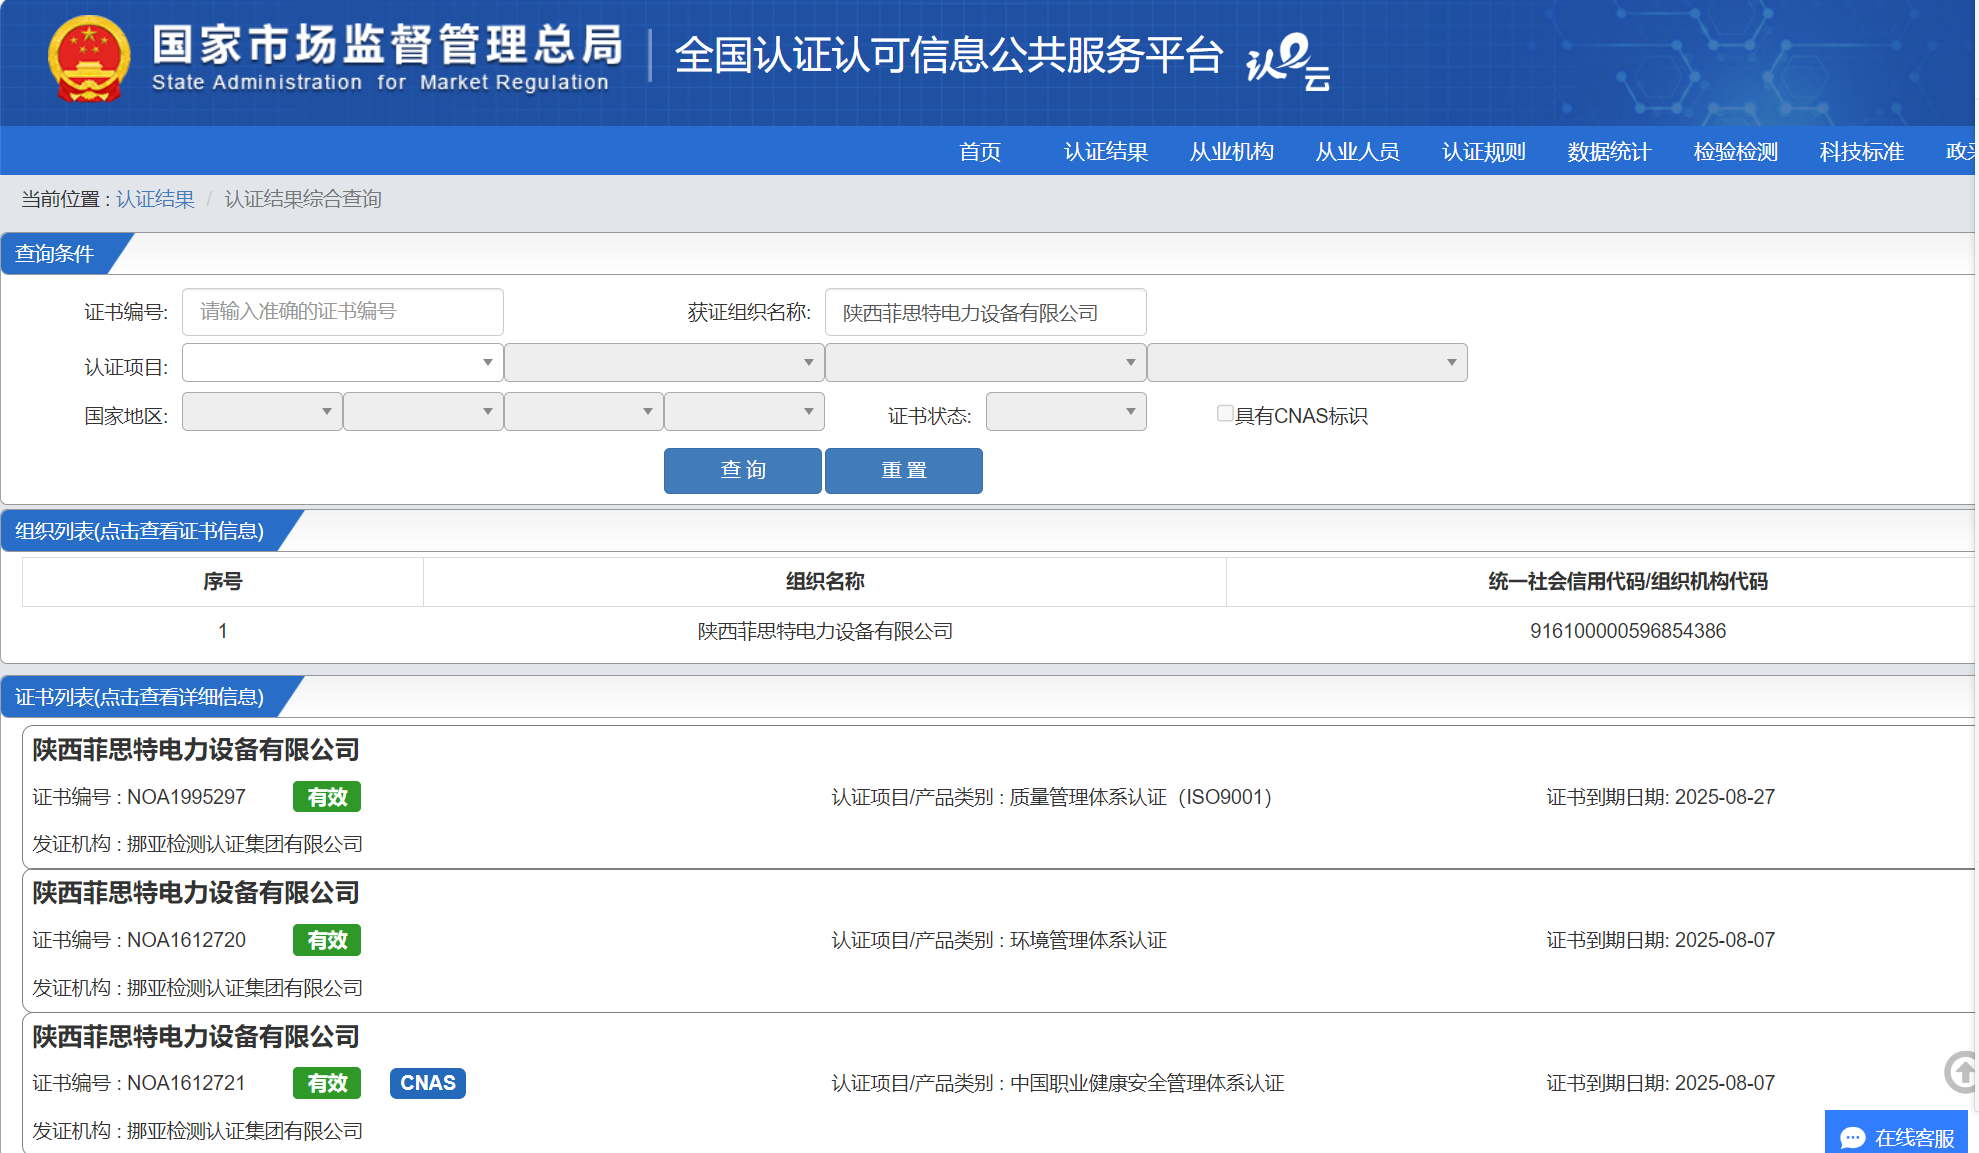Click 认证结果 breadcrumb link
1979x1153 pixels.
point(155,199)
